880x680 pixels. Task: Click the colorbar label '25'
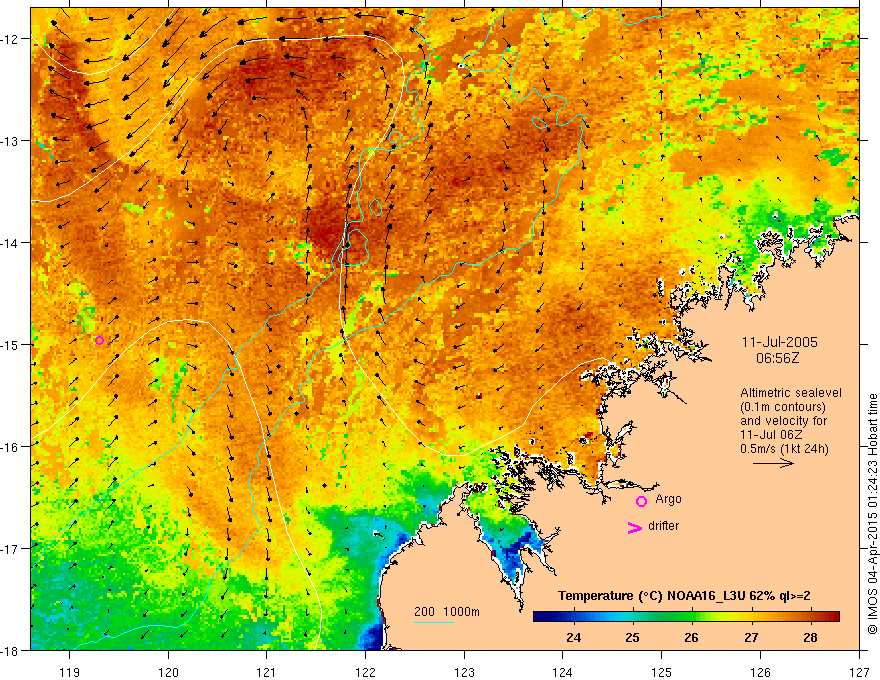point(632,638)
